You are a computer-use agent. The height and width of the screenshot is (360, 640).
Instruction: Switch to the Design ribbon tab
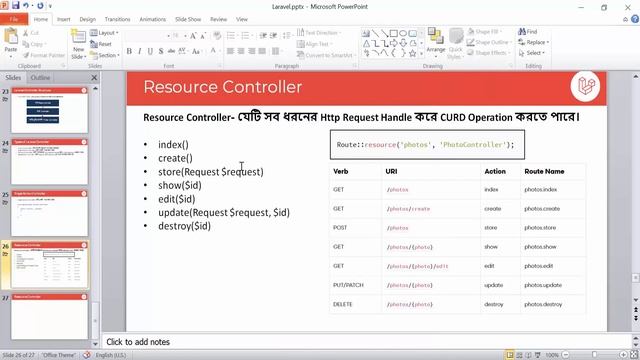tap(87, 19)
